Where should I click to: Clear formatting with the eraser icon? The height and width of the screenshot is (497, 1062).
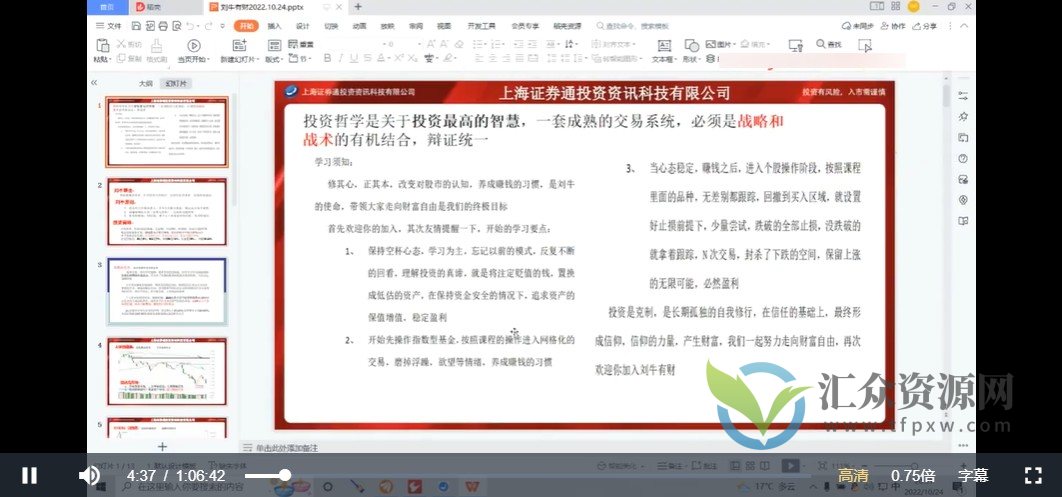[460, 44]
